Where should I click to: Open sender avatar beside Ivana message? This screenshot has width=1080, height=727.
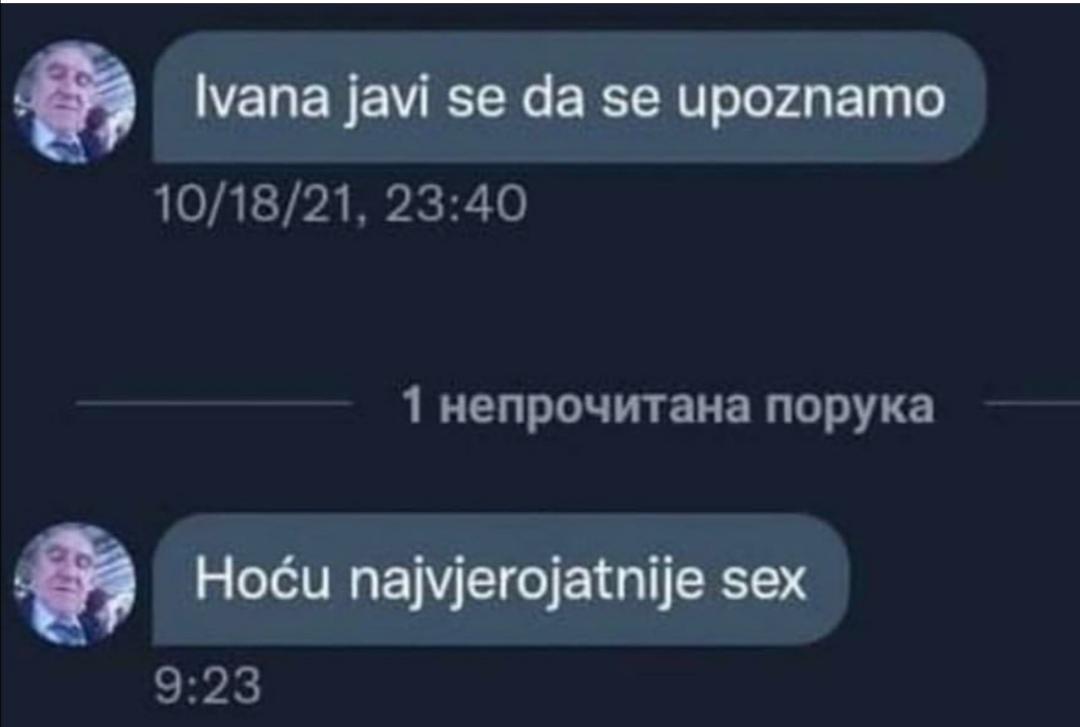coord(74,102)
